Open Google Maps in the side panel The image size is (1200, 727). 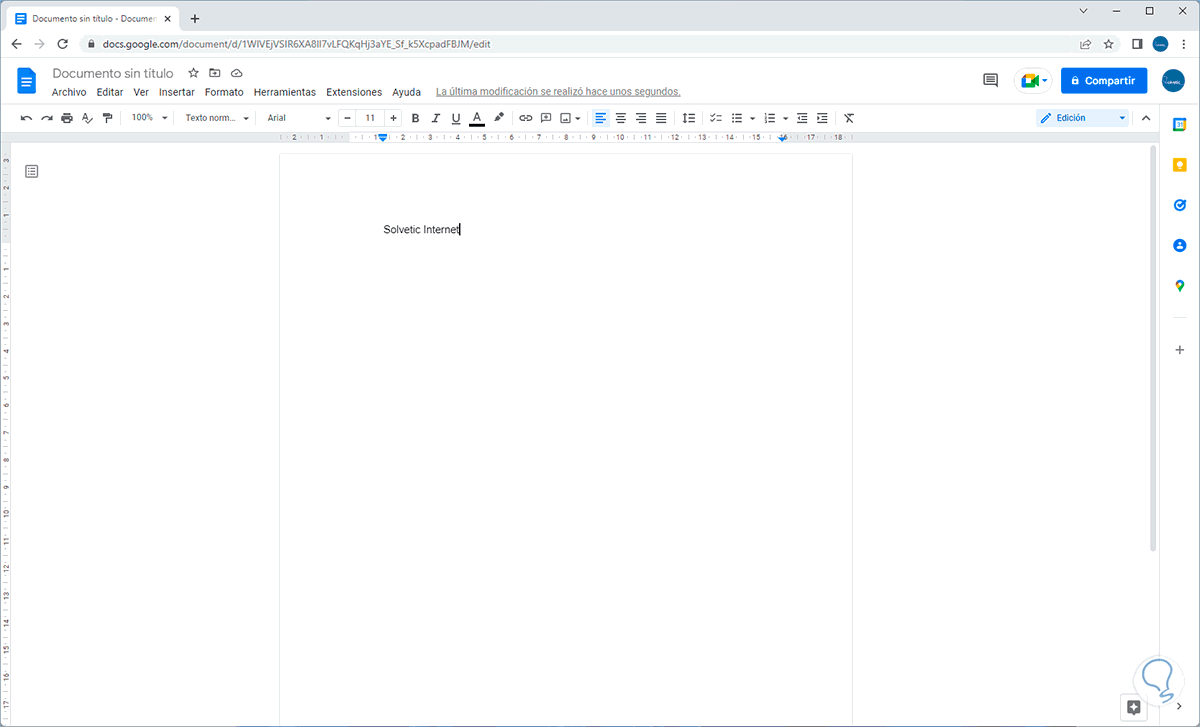(1180, 286)
